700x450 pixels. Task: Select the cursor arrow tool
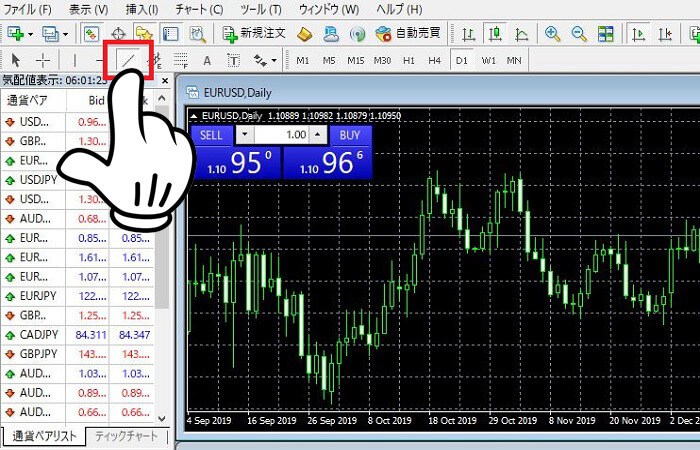pos(16,60)
